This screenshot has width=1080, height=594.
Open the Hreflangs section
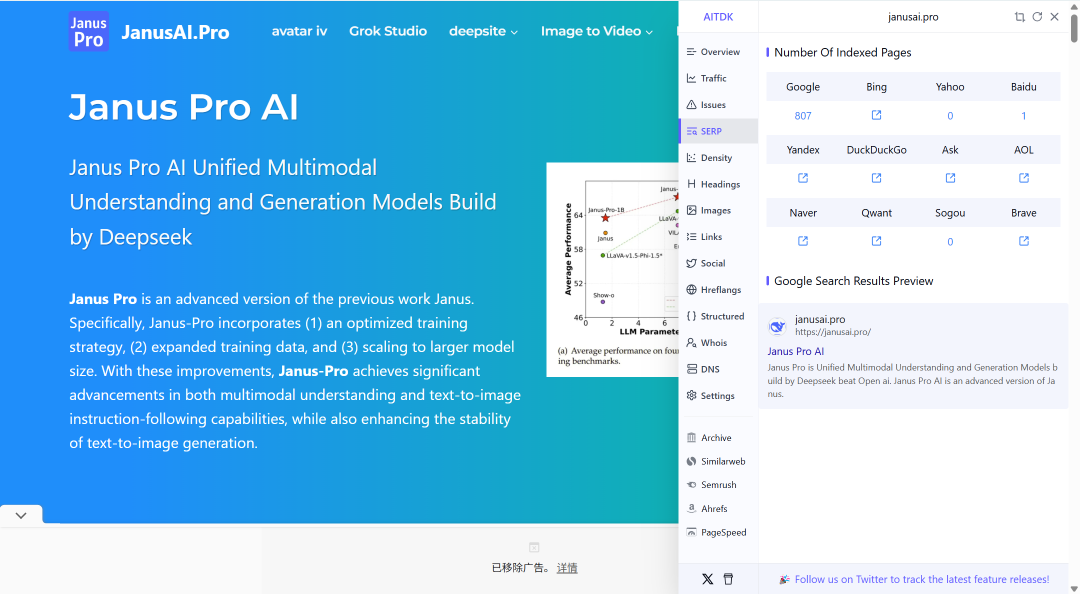718,289
